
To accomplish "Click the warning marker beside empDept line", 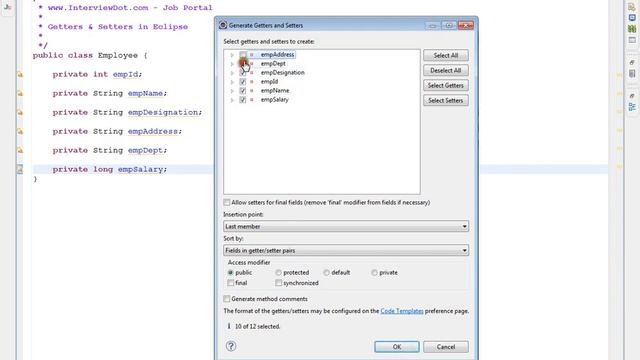I will pos(20,150).
